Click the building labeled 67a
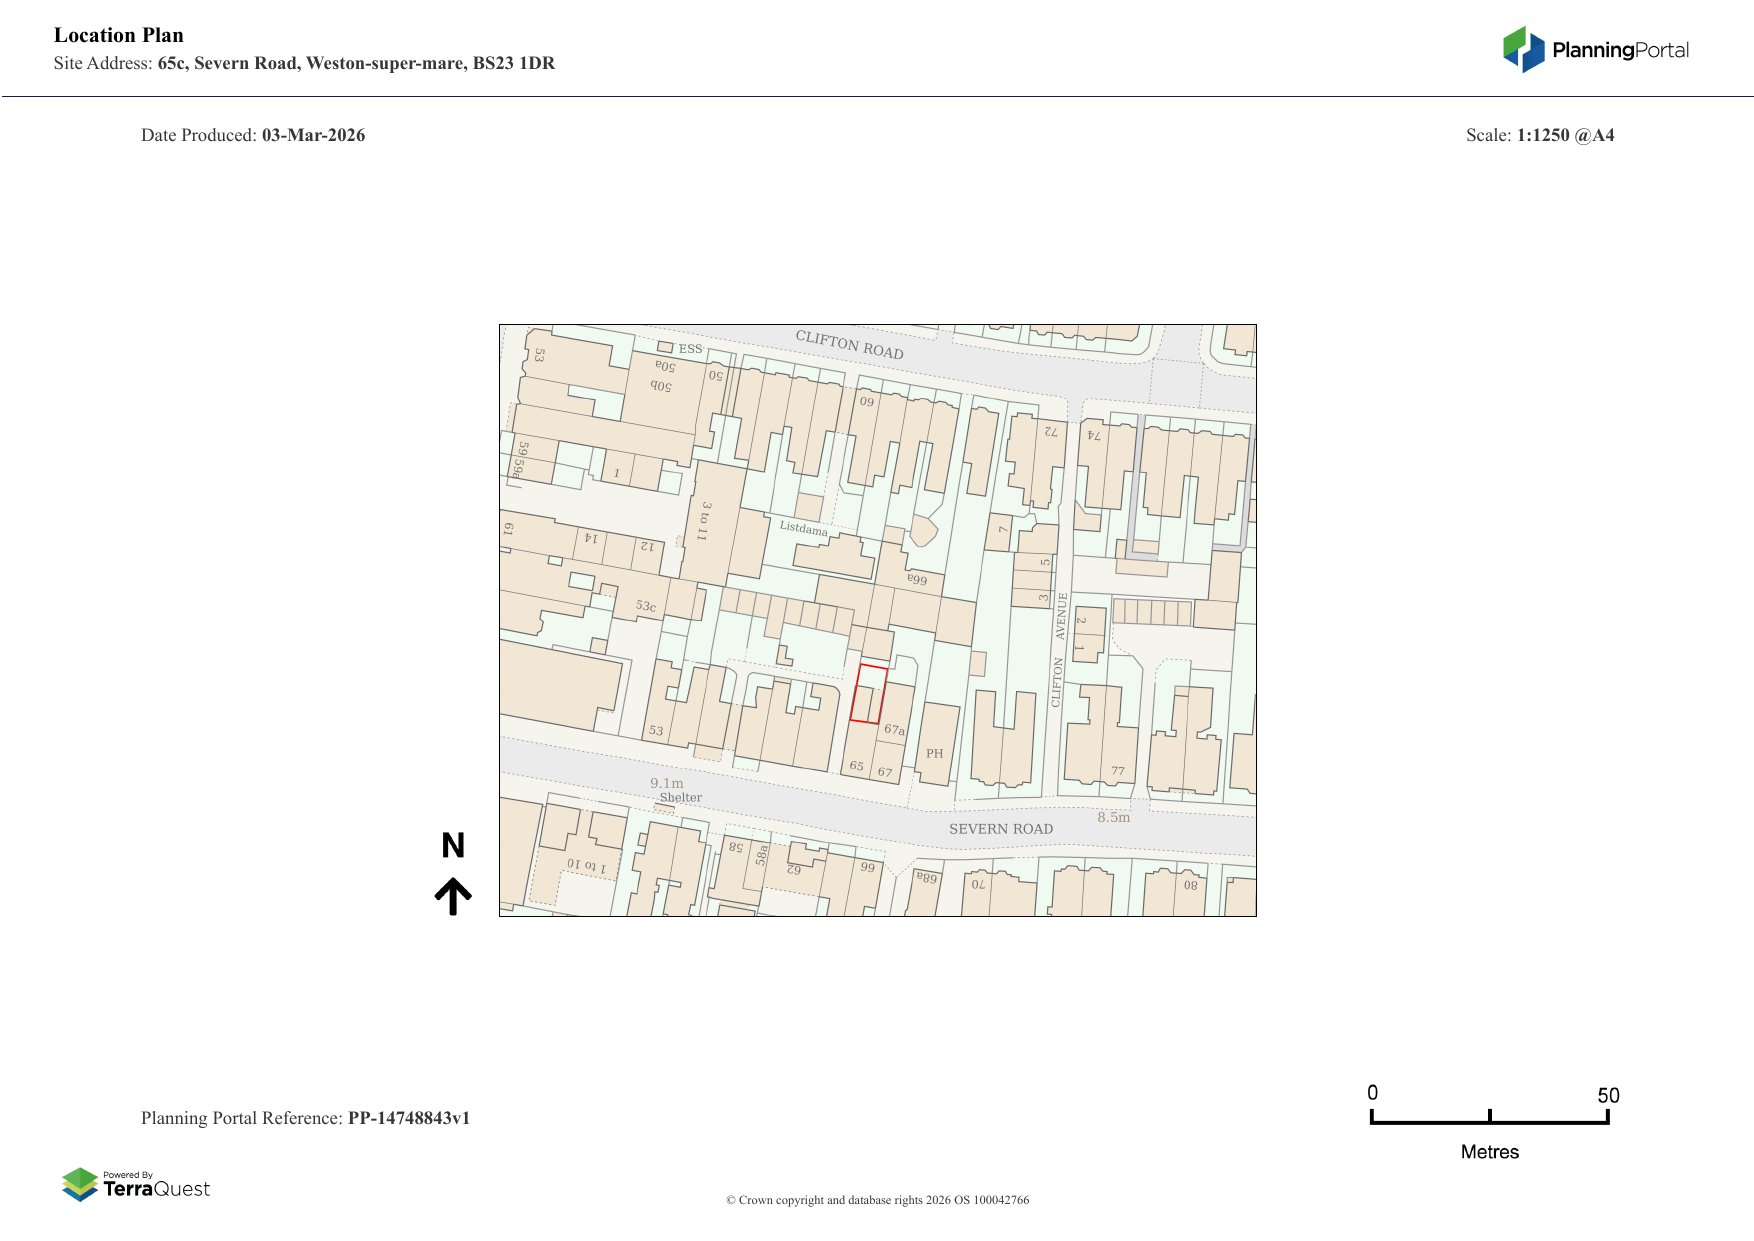This screenshot has width=1754, height=1241. 894,729
